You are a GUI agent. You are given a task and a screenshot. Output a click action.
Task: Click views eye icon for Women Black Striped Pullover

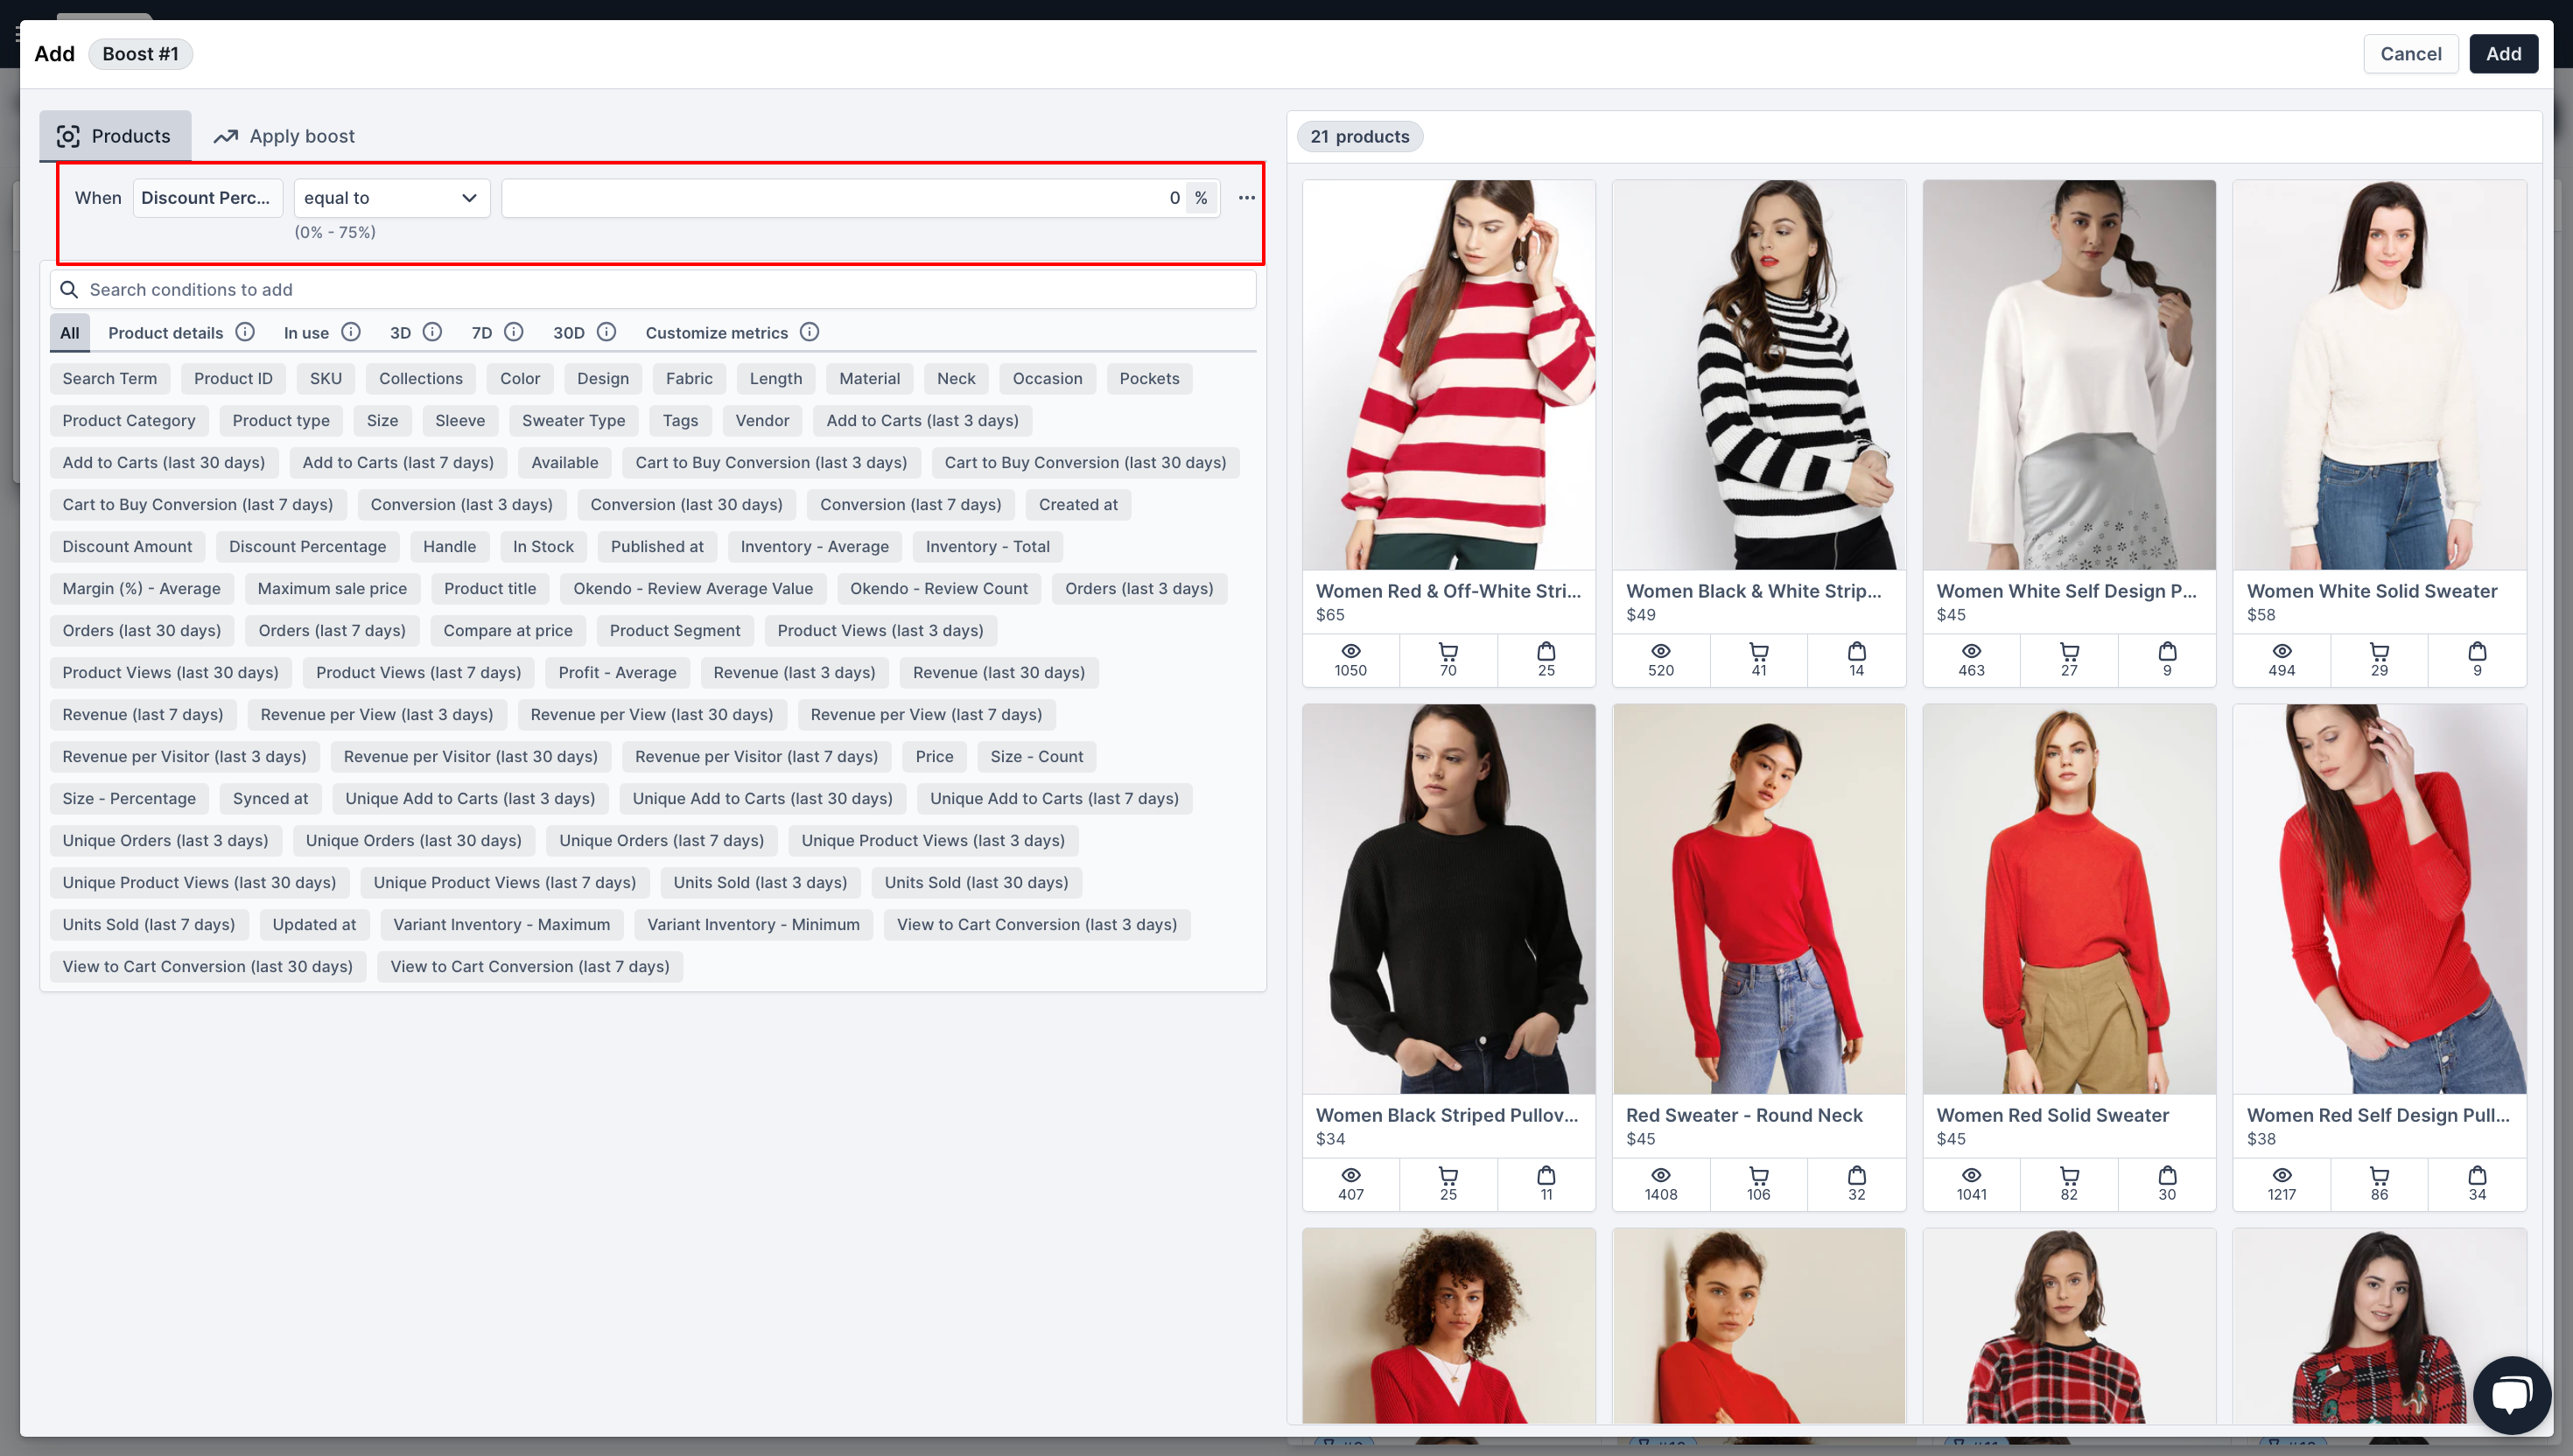point(1350,1175)
